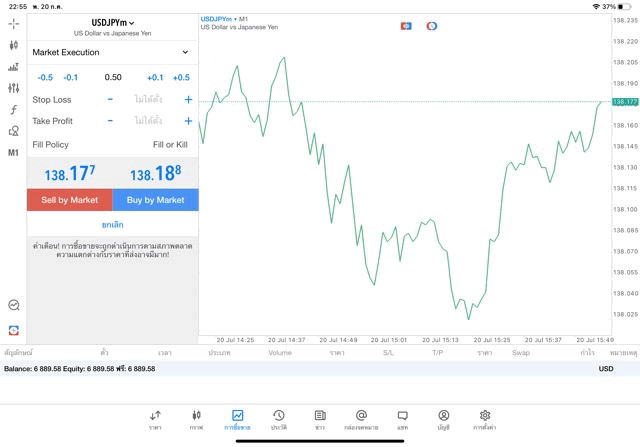This screenshot has height=447, width=640.
Task: Open drawing objects shapes icon
Action: (13, 131)
